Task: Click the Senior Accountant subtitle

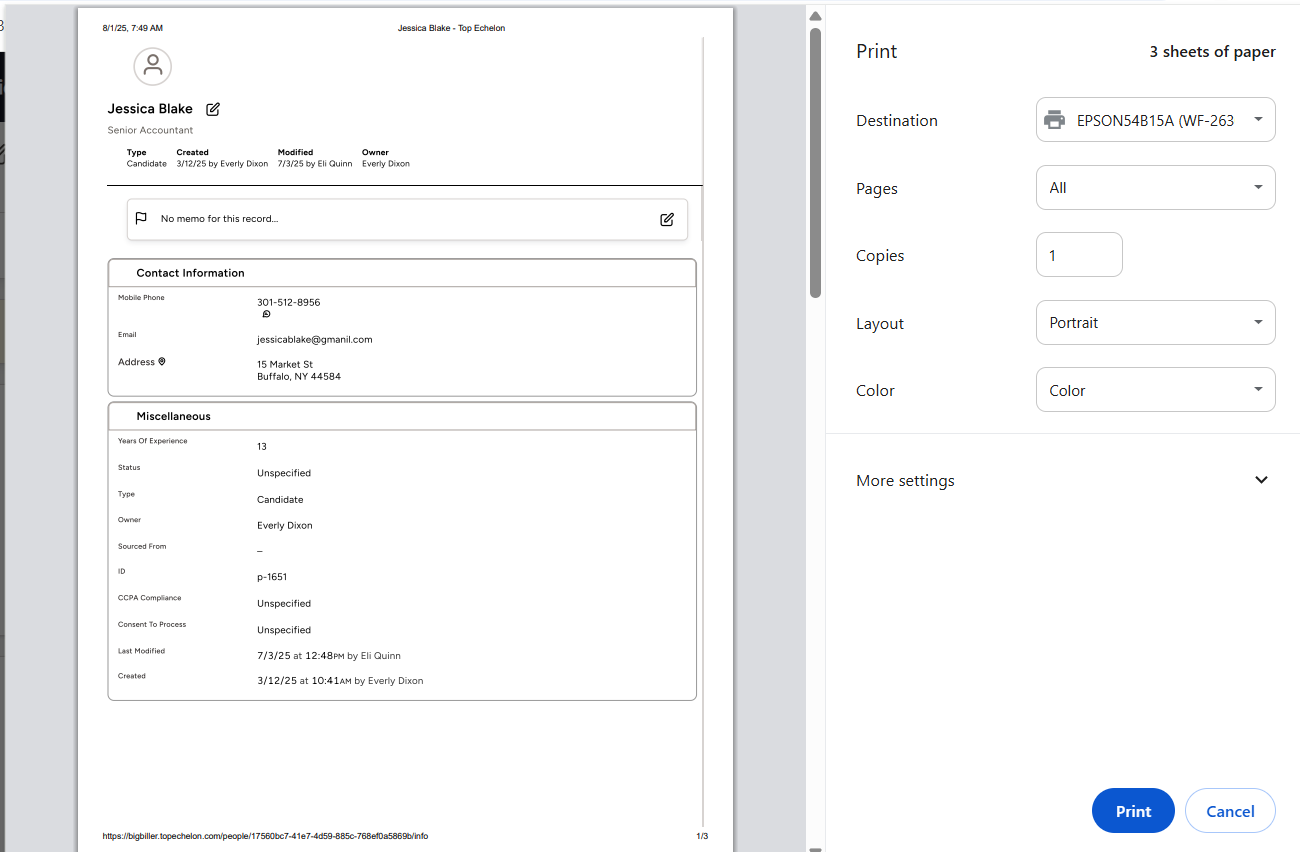Action: pyautogui.click(x=150, y=130)
